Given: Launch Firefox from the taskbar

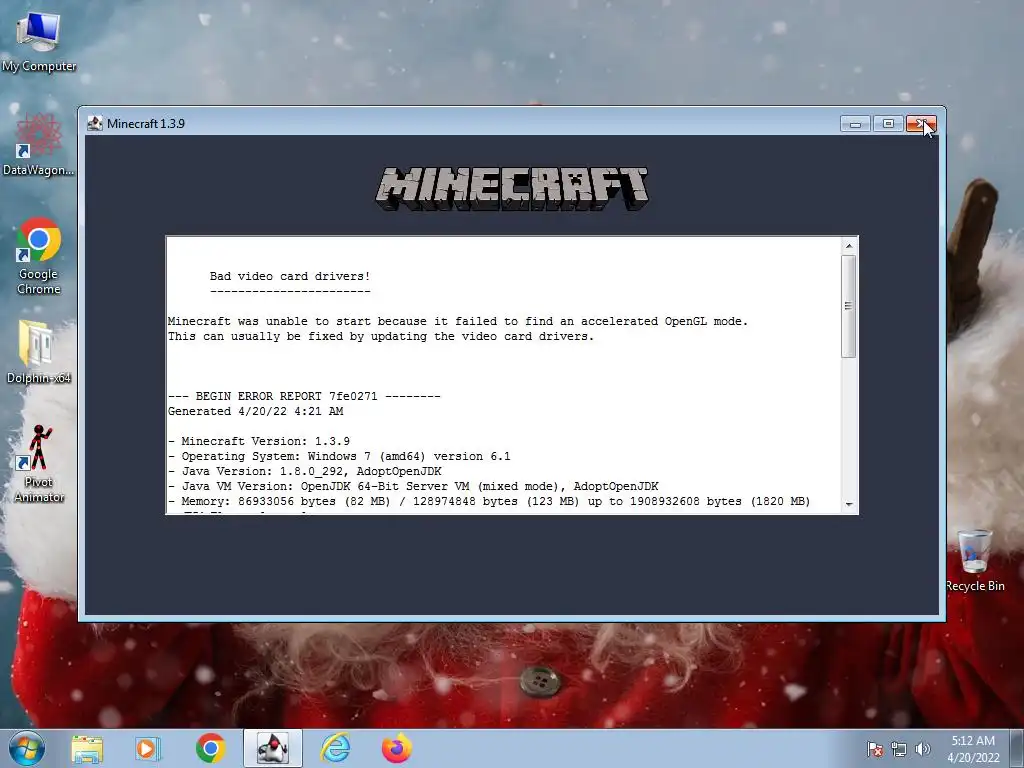Looking at the screenshot, I should (x=396, y=748).
